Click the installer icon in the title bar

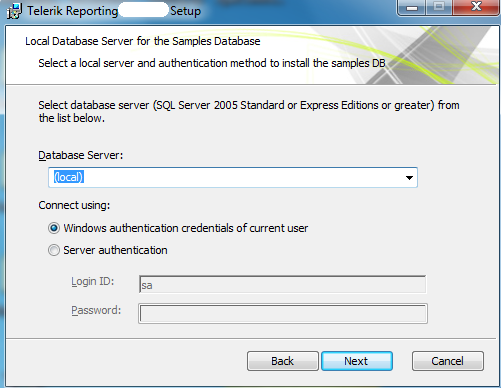click(x=14, y=11)
